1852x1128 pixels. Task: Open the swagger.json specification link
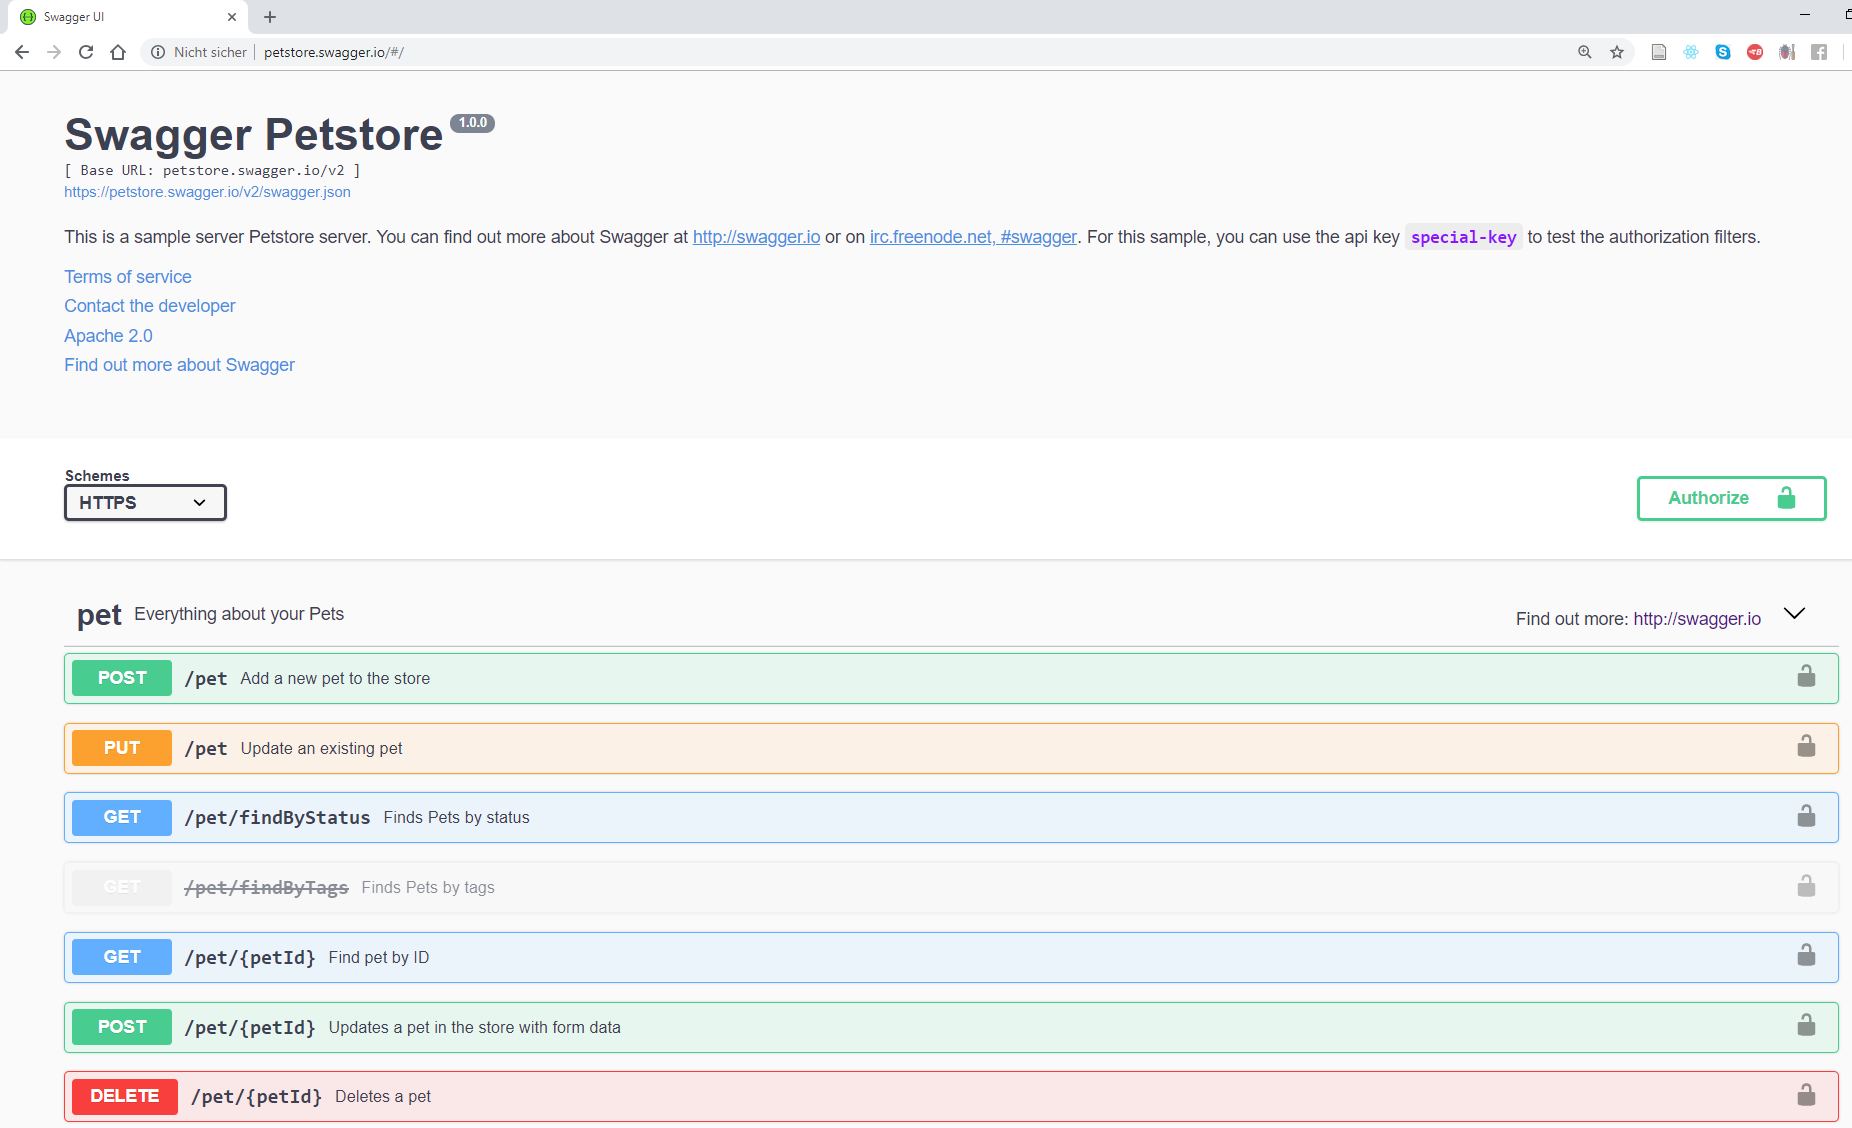[207, 192]
